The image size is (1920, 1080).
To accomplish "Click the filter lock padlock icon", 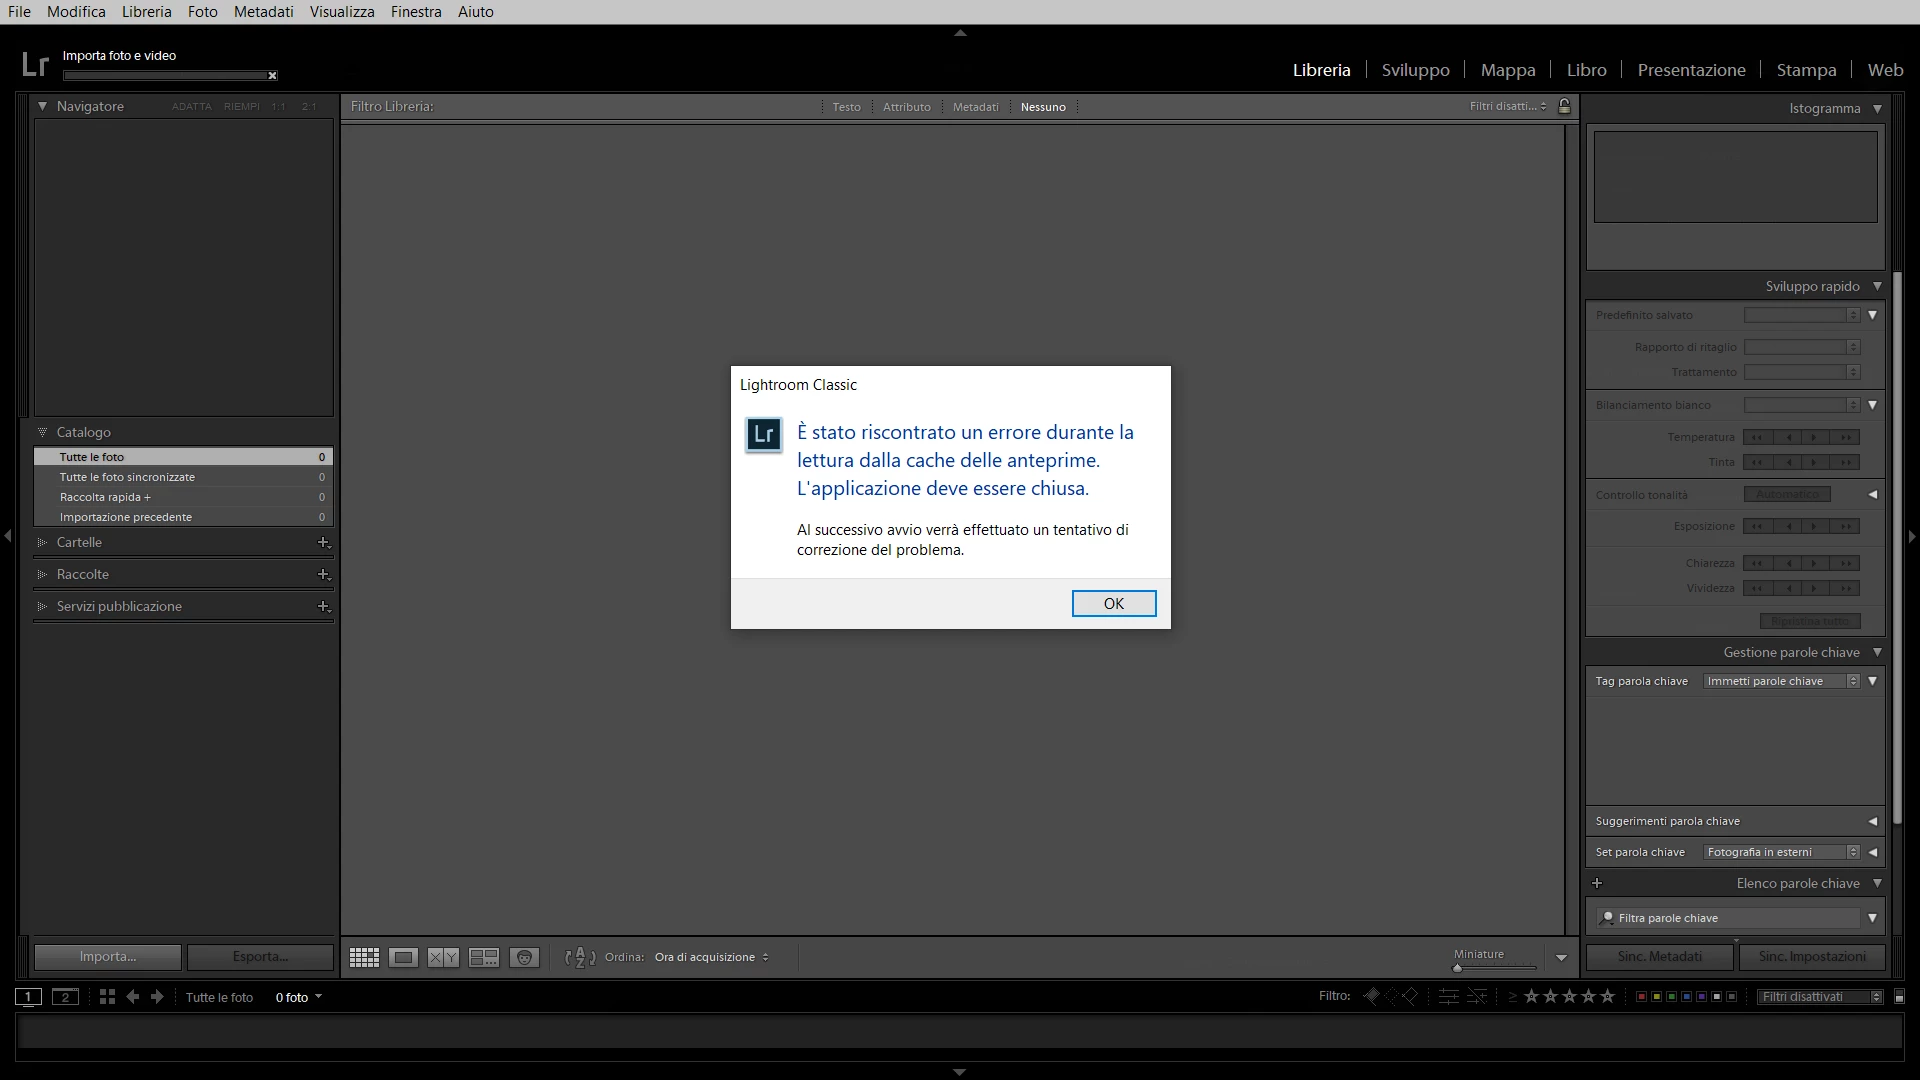I will (1565, 106).
